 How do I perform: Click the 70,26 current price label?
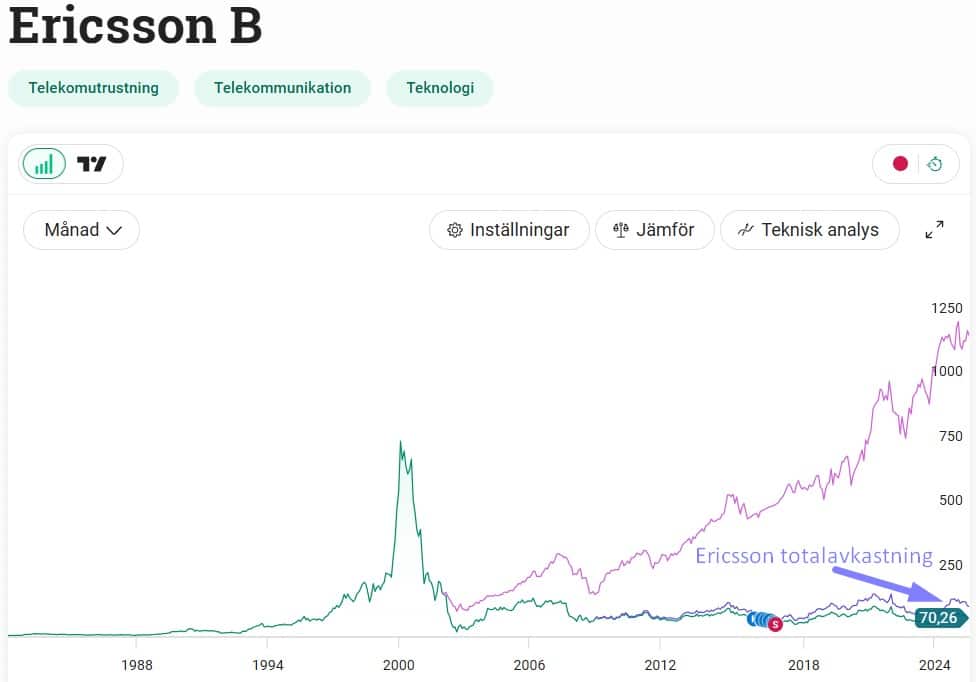coord(938,618)
